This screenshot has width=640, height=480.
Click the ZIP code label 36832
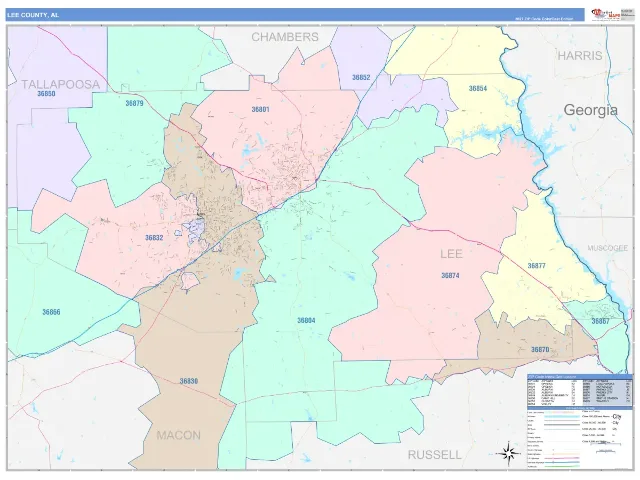pos(154,238)
